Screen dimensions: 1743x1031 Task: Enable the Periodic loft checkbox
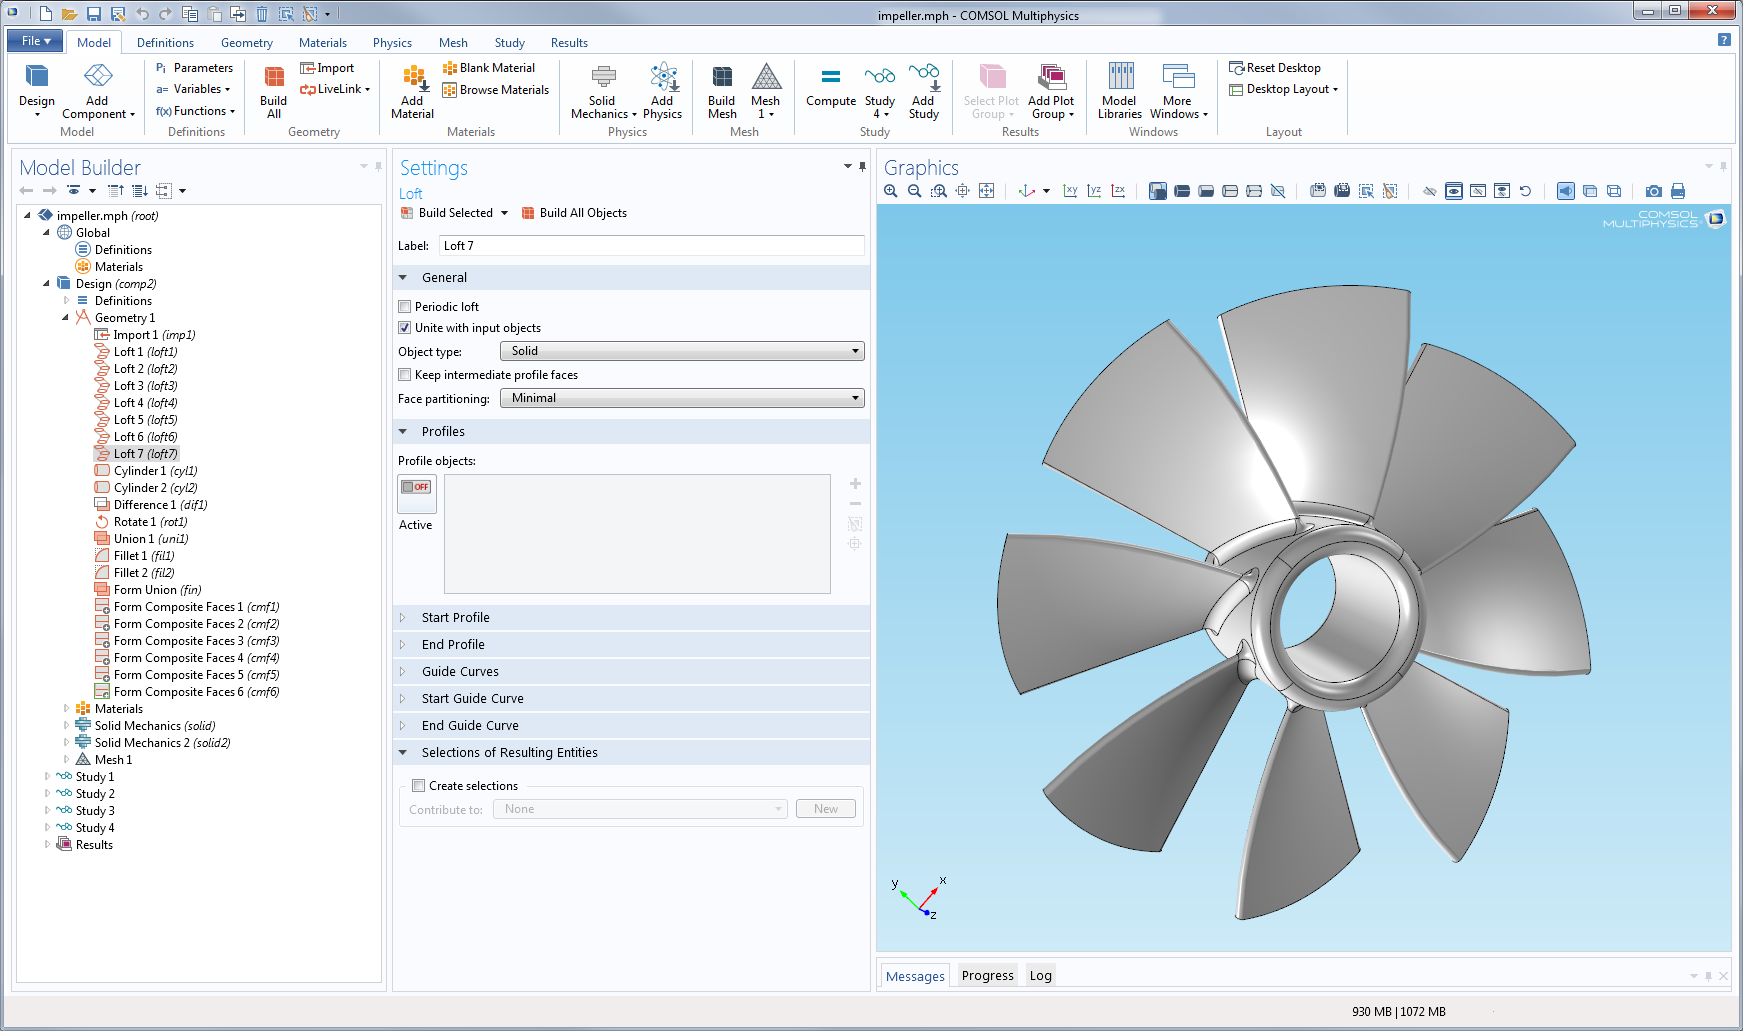pyautogui.click(x=405, y=307)
